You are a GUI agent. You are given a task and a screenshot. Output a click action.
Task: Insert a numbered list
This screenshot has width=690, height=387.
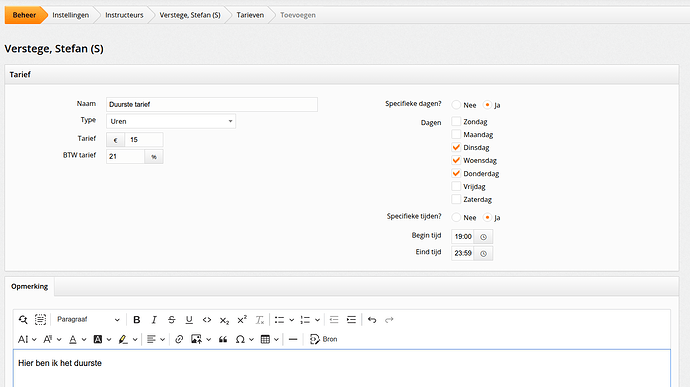click(x=305, y=320)
